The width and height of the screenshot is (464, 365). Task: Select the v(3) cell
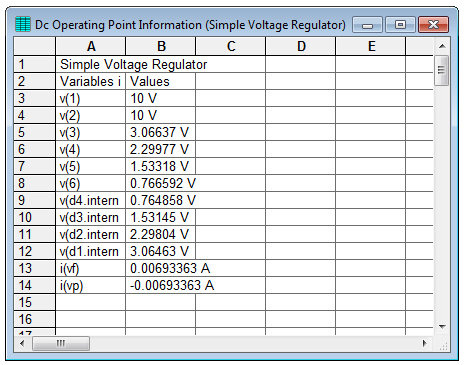(91, 132)
